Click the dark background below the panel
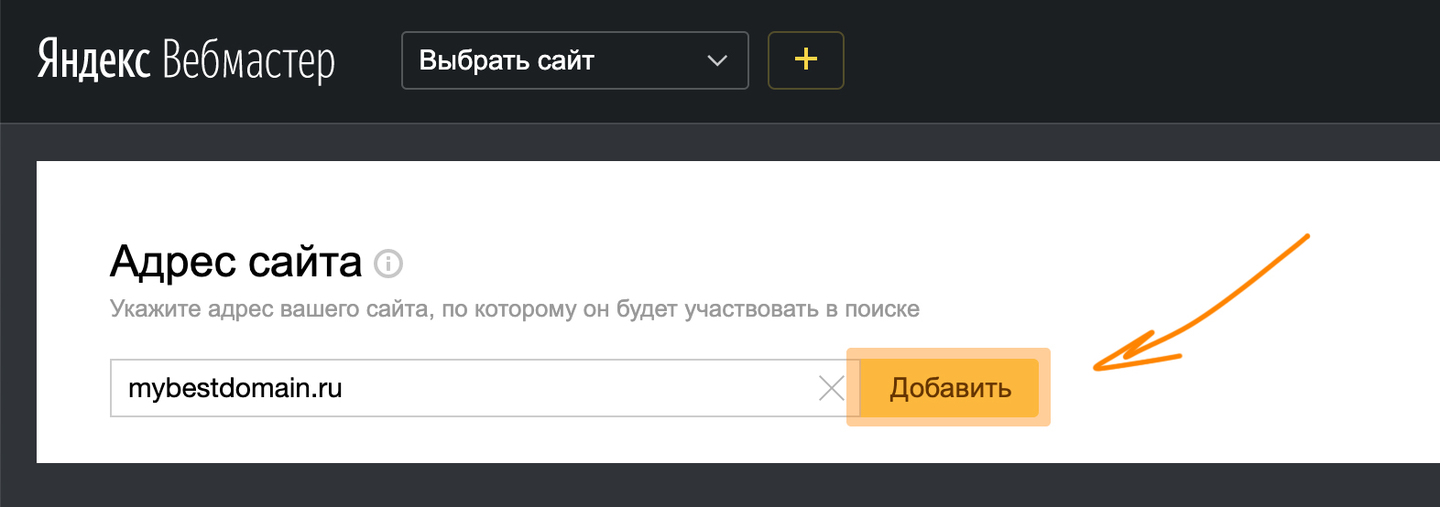1440x507 pixels. point(700,486)
